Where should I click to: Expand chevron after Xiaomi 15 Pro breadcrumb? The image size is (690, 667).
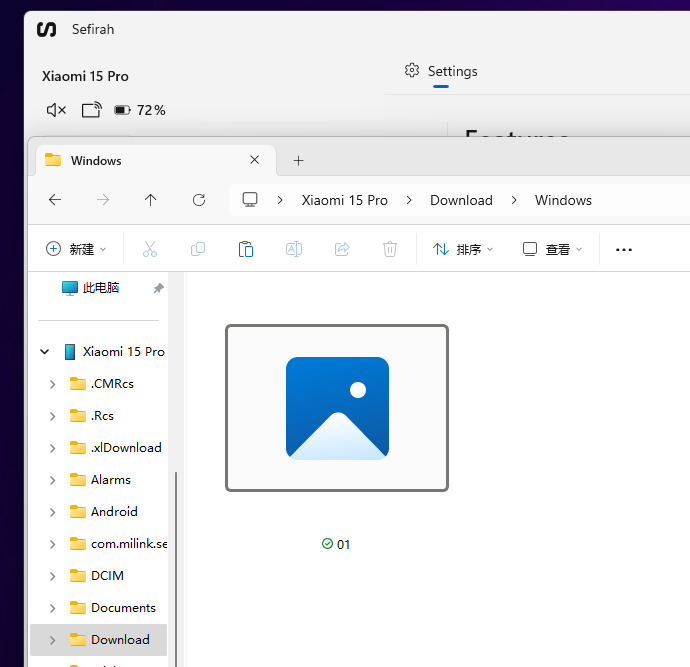click(x=409, y=200)
